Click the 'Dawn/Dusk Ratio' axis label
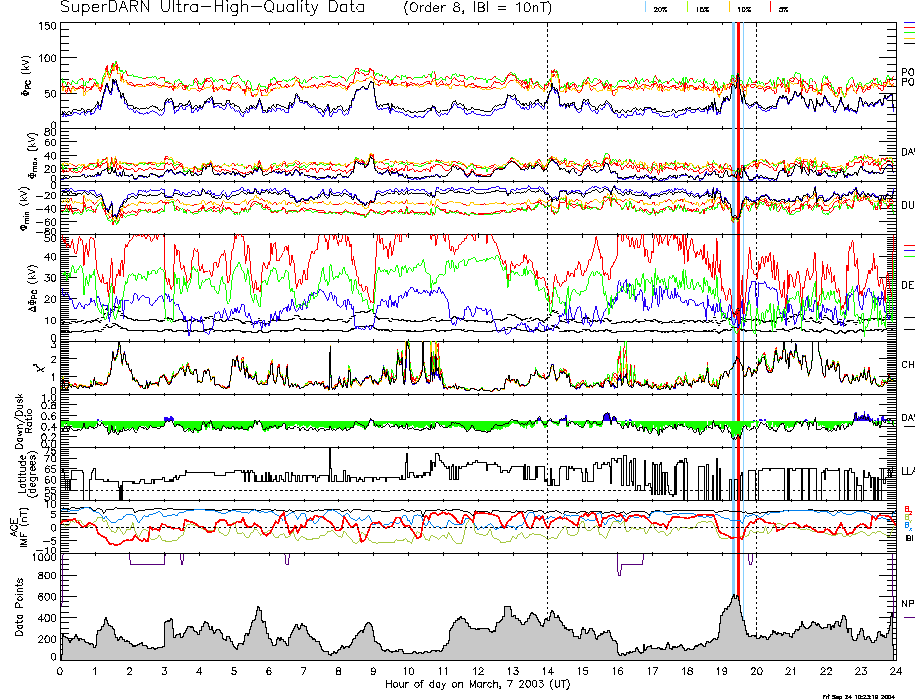Screen dimensions: 915x700 tap(25, 421)
